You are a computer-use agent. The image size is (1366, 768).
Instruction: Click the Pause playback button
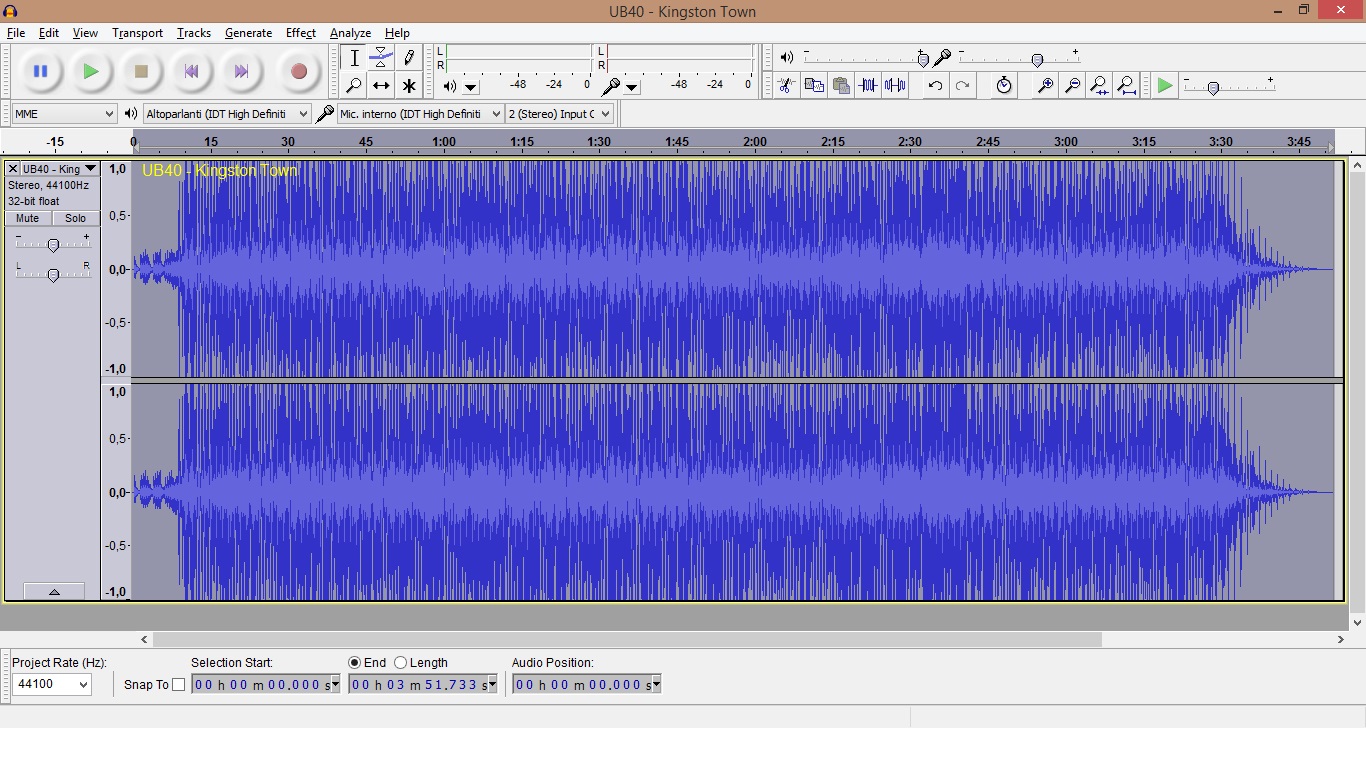[40, 71]
